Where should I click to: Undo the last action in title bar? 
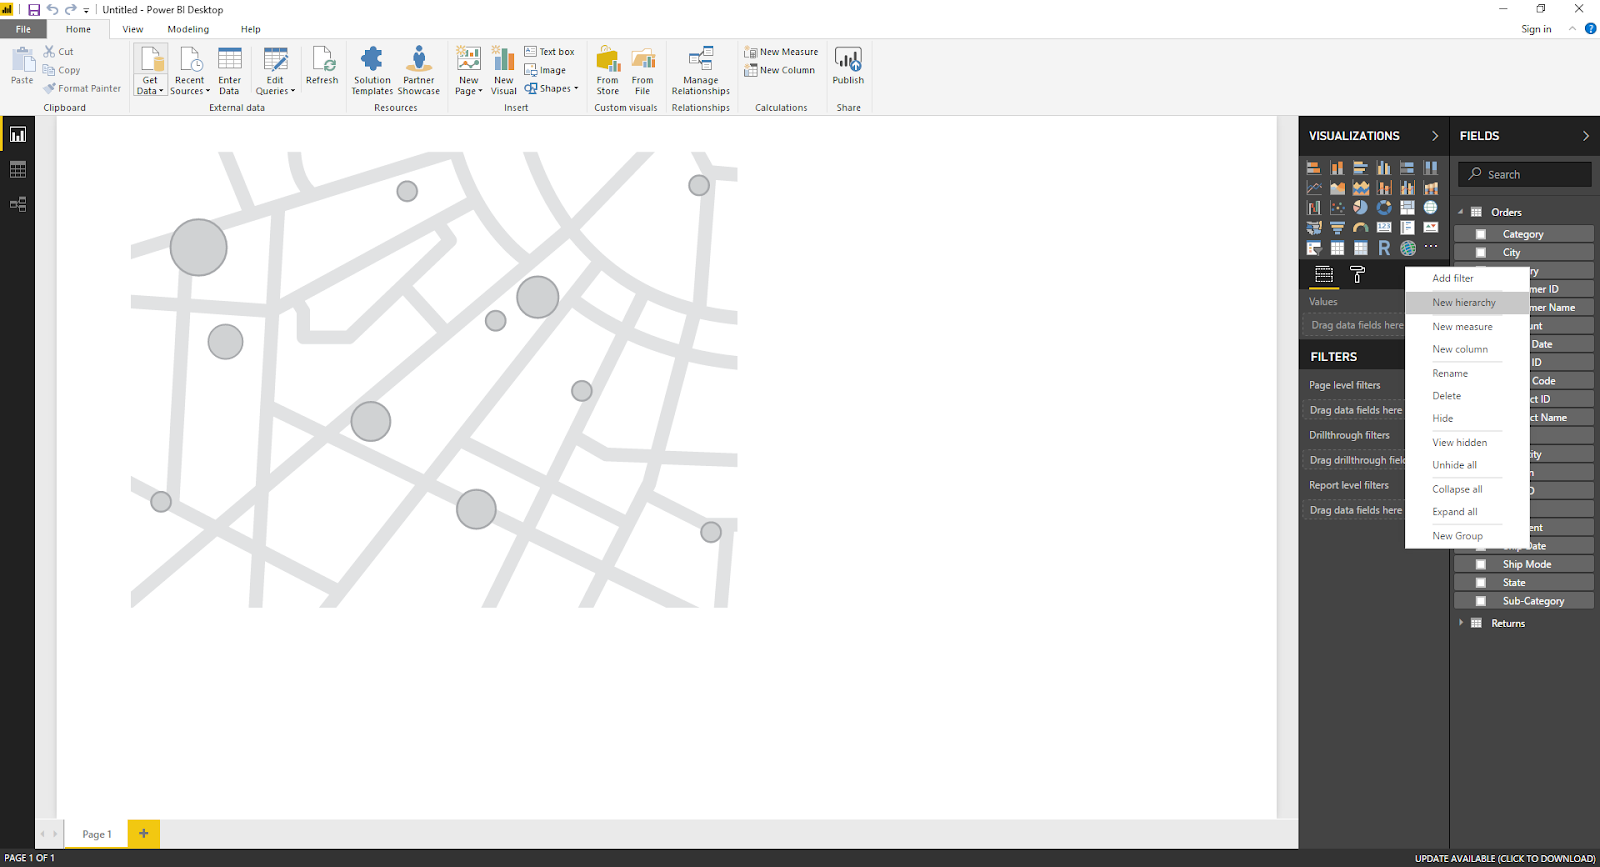point(52,10)
